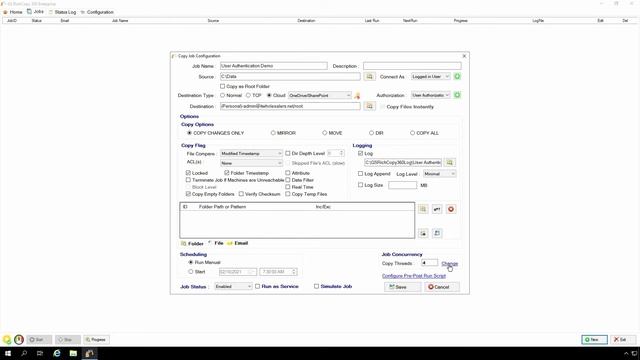Select COPY CHANGES ONLY option
The height and width of the screenshot is (360, 640).
tap(189, 133)
